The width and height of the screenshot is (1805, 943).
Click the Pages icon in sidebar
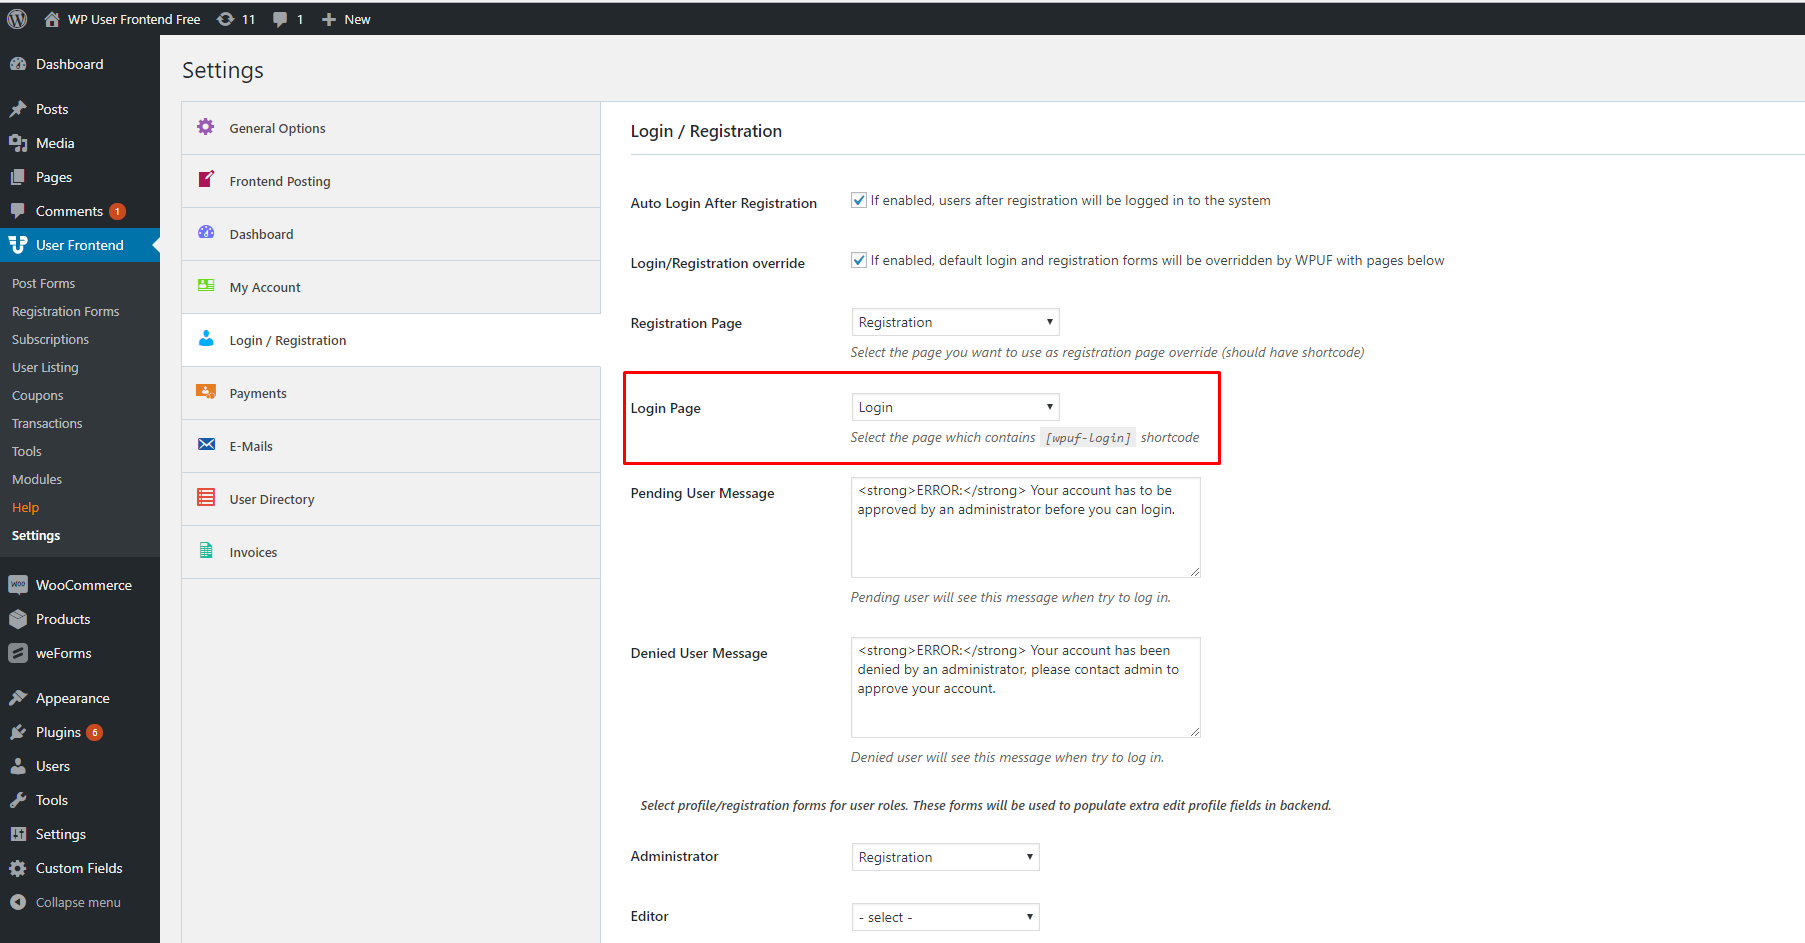click(18, 177)
